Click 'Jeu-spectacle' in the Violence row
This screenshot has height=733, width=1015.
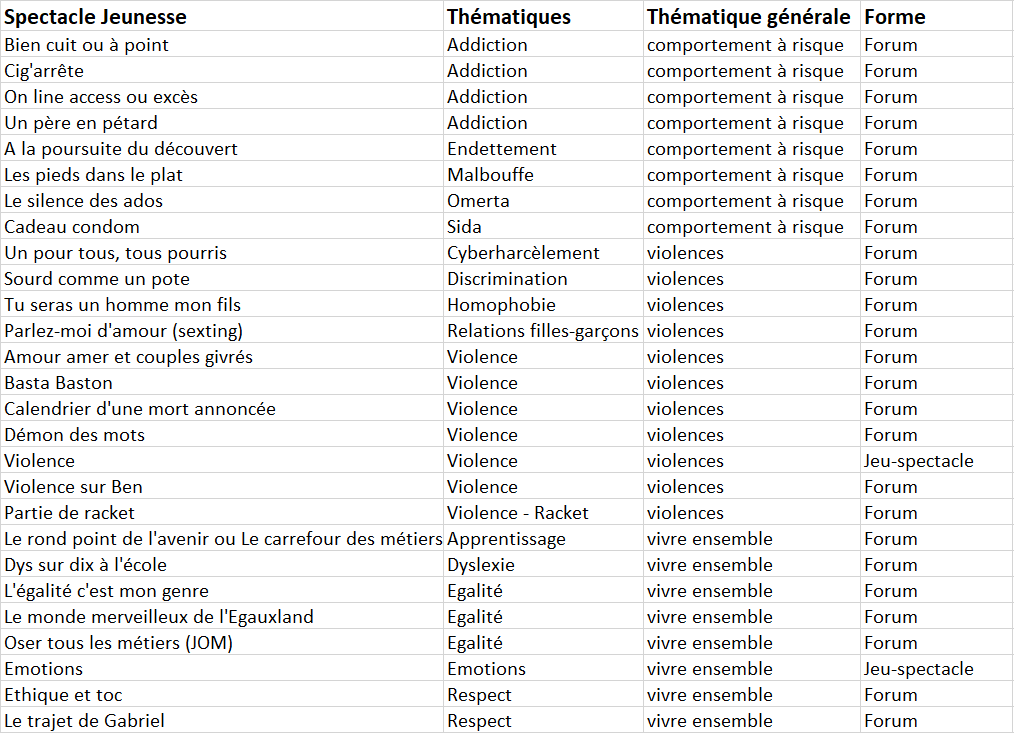pyautogui.click(x=918, y=461)
